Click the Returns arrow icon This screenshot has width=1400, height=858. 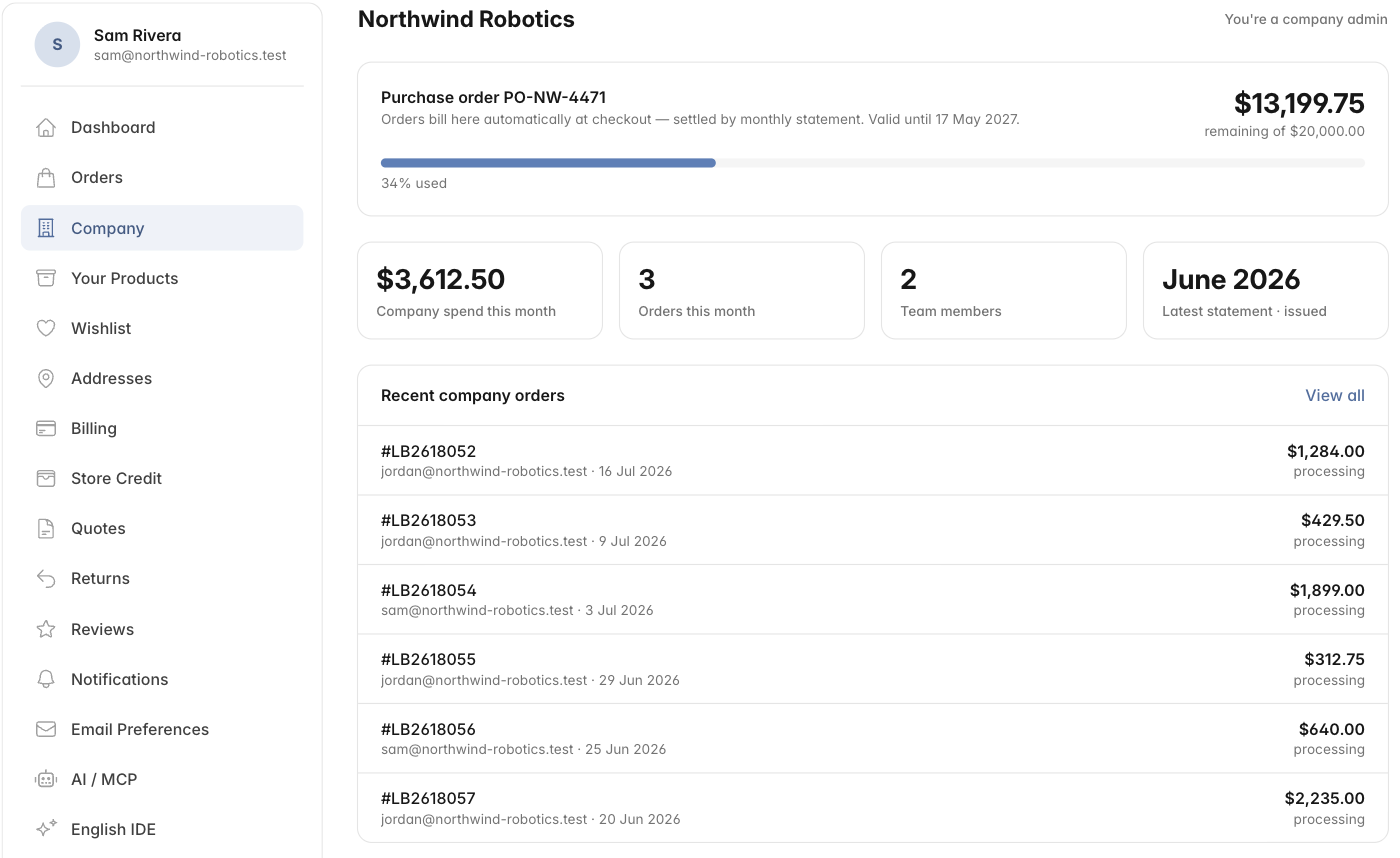[x=45, y=578]
